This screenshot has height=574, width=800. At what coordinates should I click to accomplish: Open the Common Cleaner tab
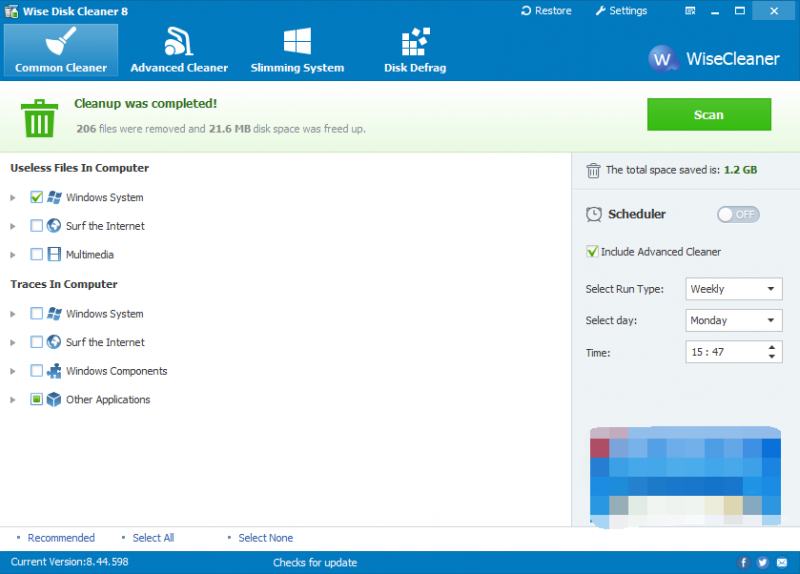pyautogui.click(x=61, y=50)
